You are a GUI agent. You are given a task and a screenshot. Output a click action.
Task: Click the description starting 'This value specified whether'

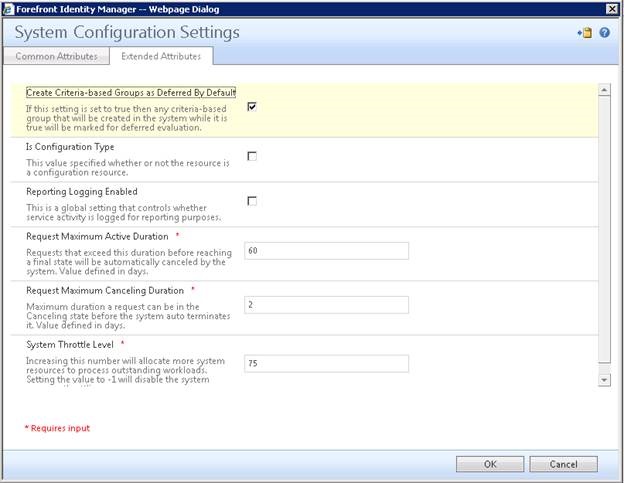tap(128, 167)
